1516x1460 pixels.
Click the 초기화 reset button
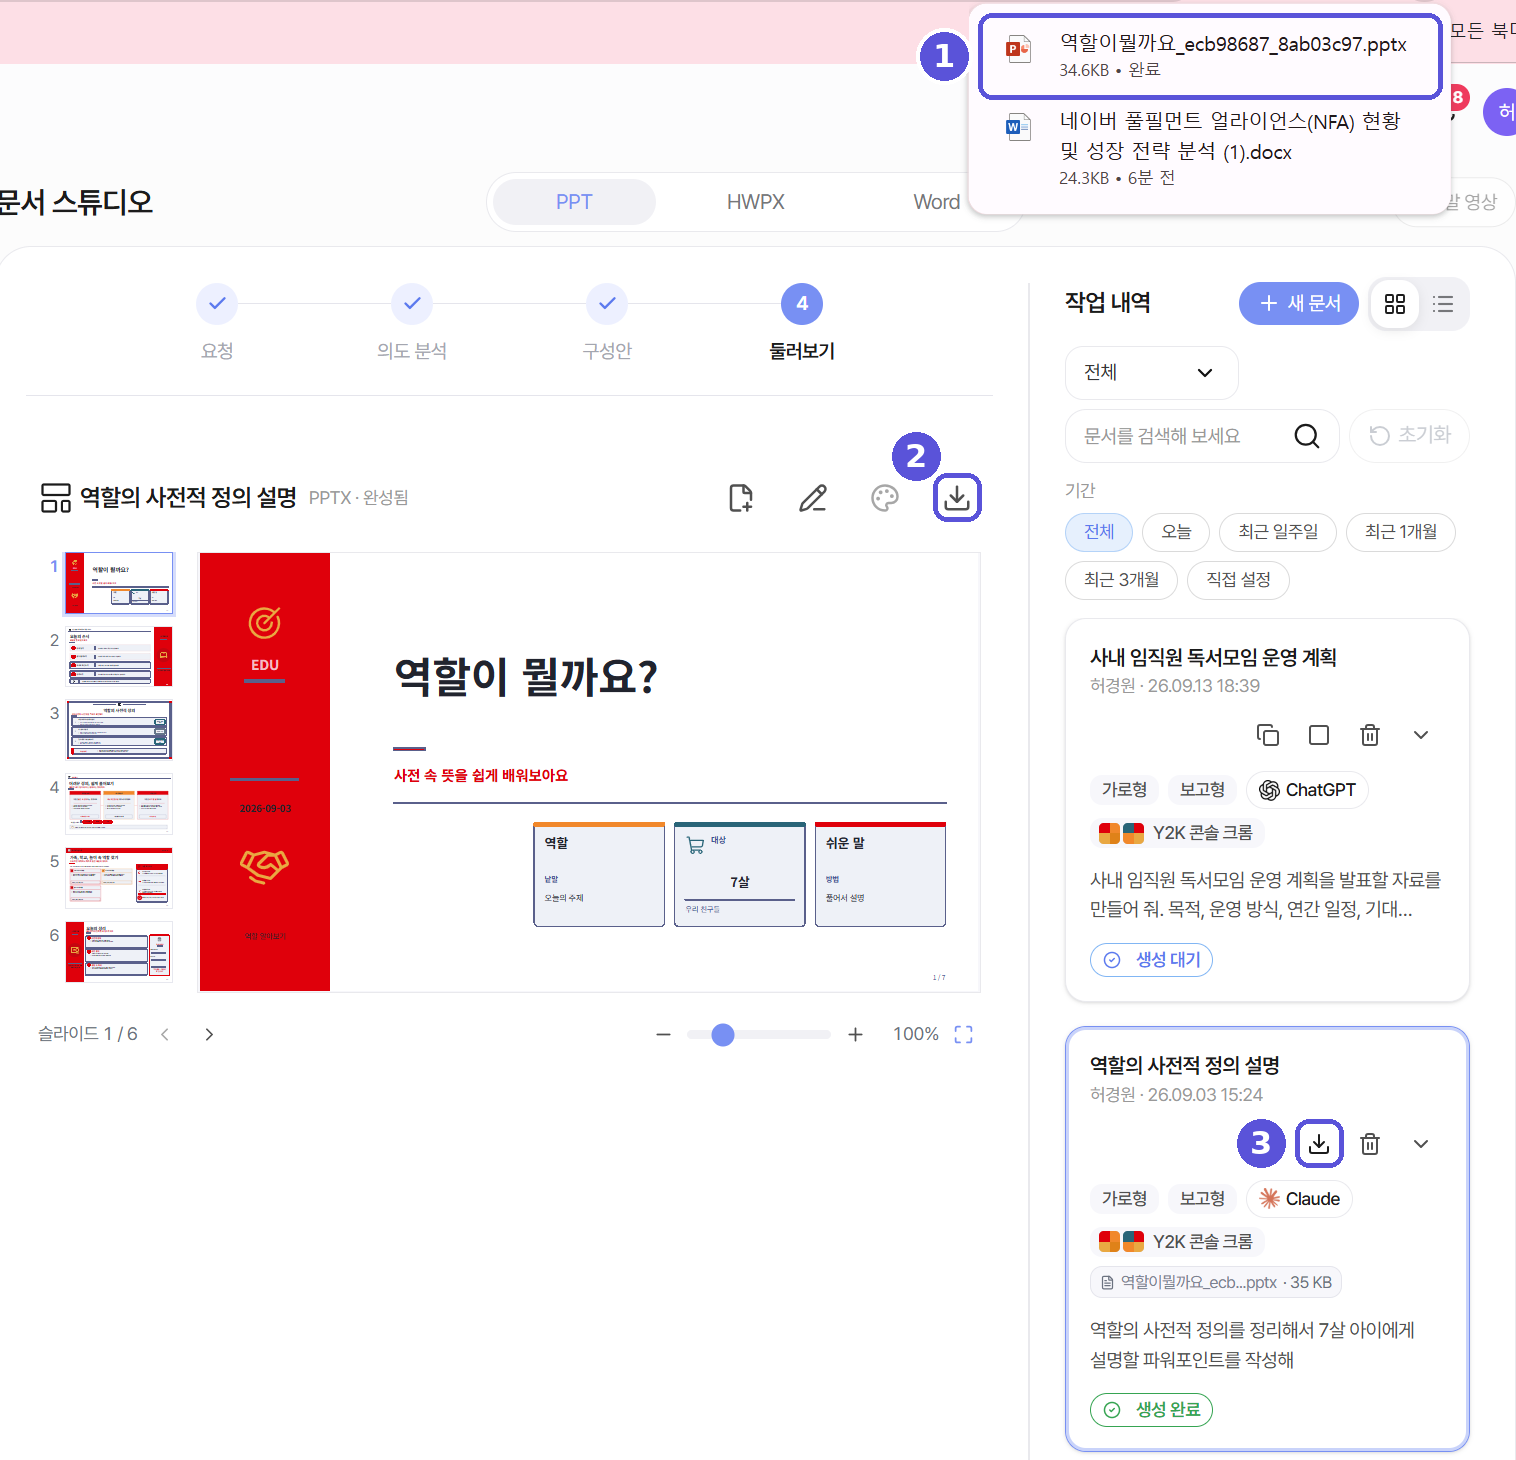point(1409,436)
